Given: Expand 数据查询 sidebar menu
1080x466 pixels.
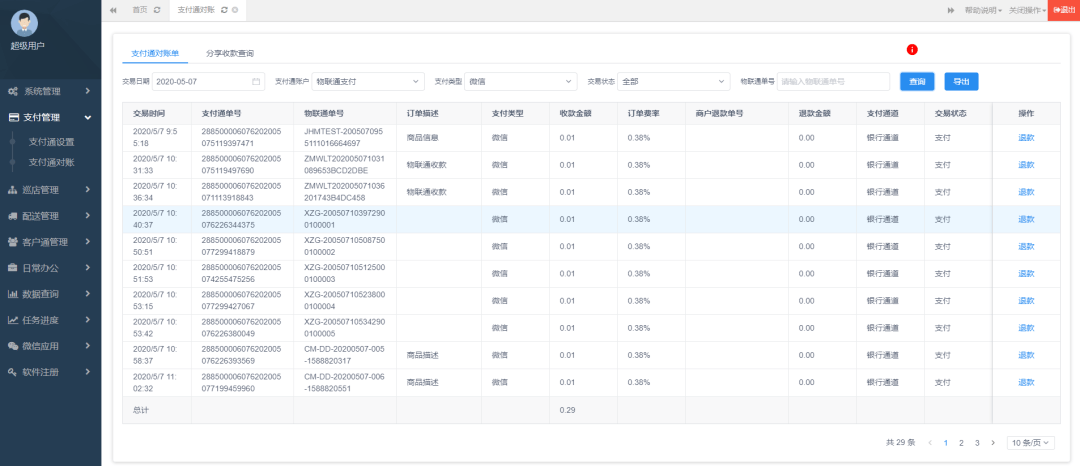Looking at the screenshot, I should [x=50, y=294].
